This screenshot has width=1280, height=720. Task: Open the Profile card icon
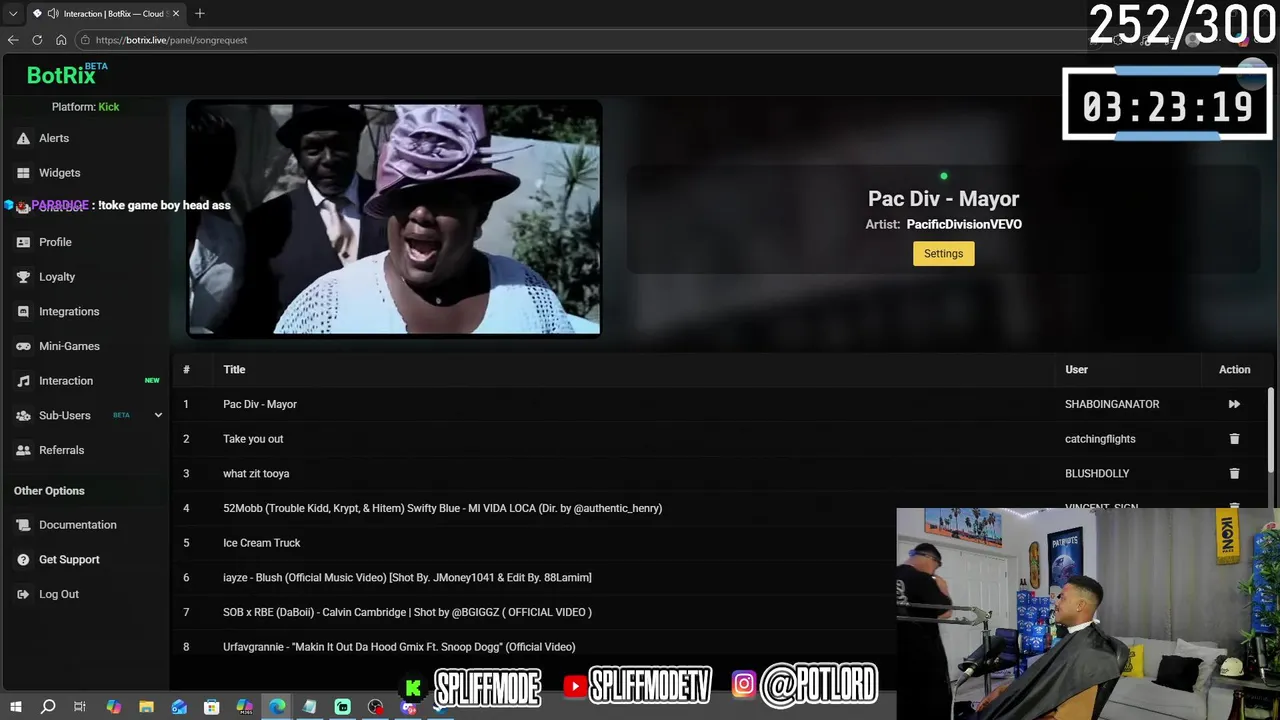click(x=23, y=242)
